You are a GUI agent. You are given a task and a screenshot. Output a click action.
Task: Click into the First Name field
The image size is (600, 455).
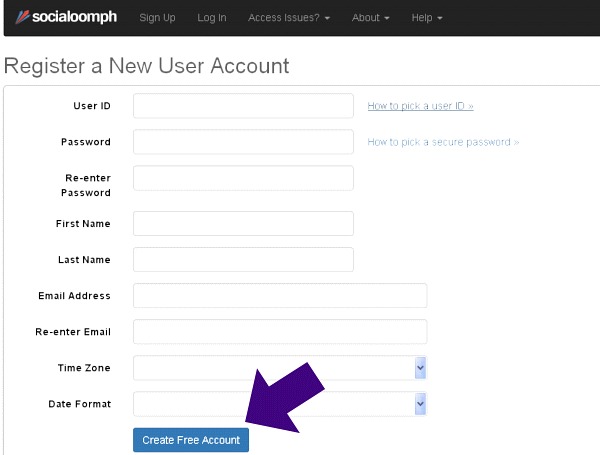243,223
